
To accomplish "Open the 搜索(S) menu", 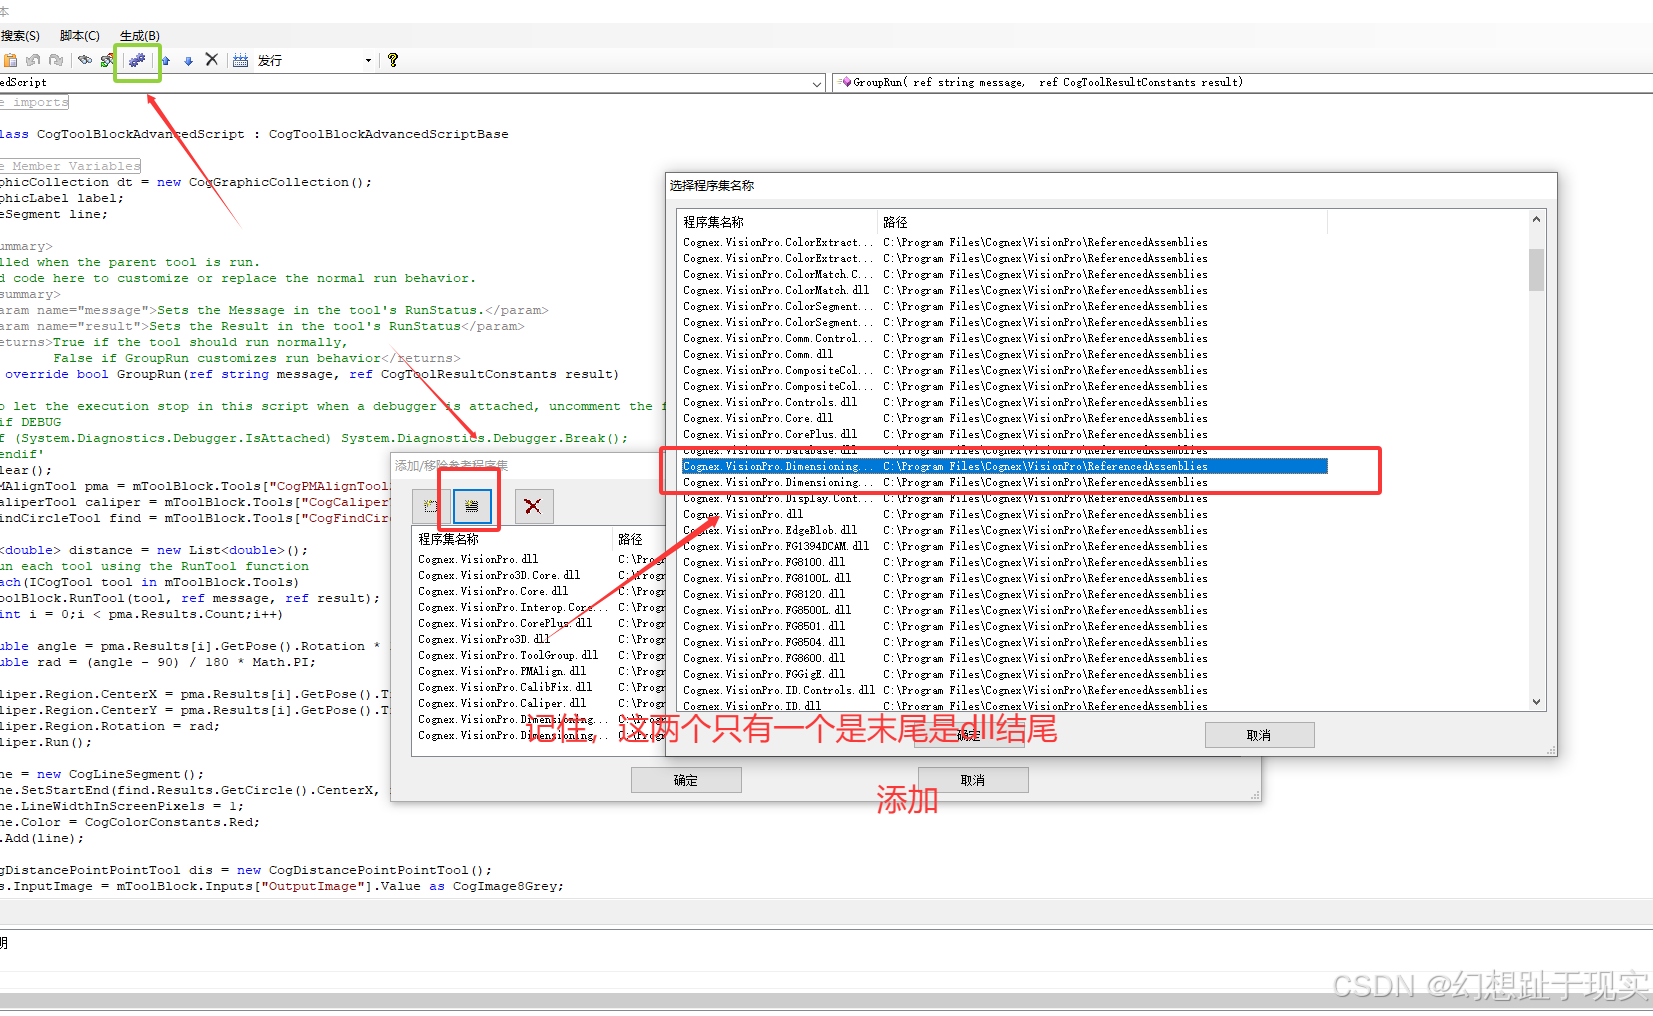I will pyautogui.click(x=20, y=36).
